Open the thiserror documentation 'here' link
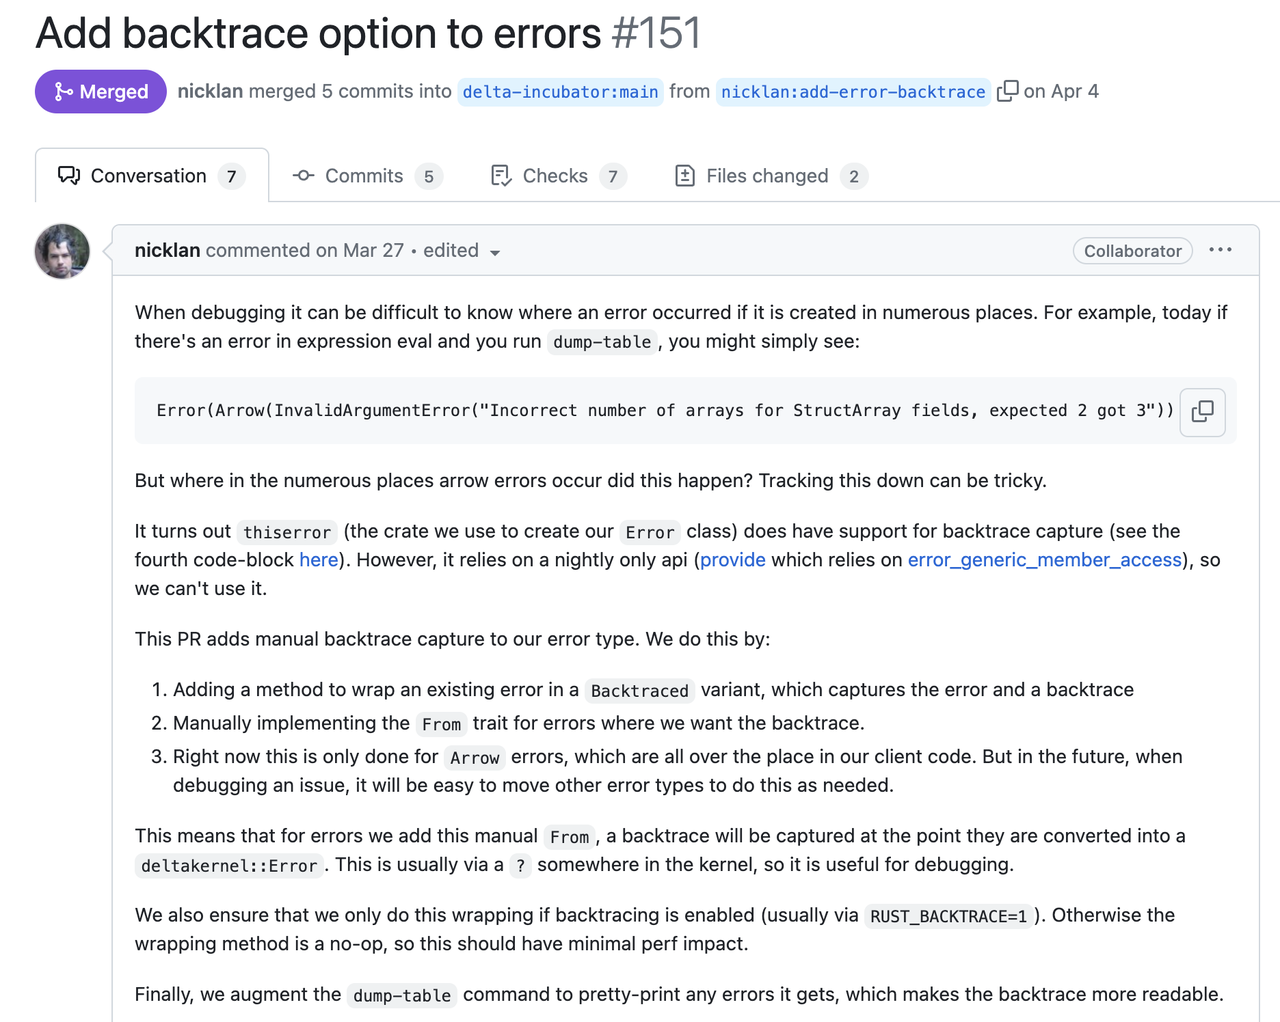 point(318,559)
